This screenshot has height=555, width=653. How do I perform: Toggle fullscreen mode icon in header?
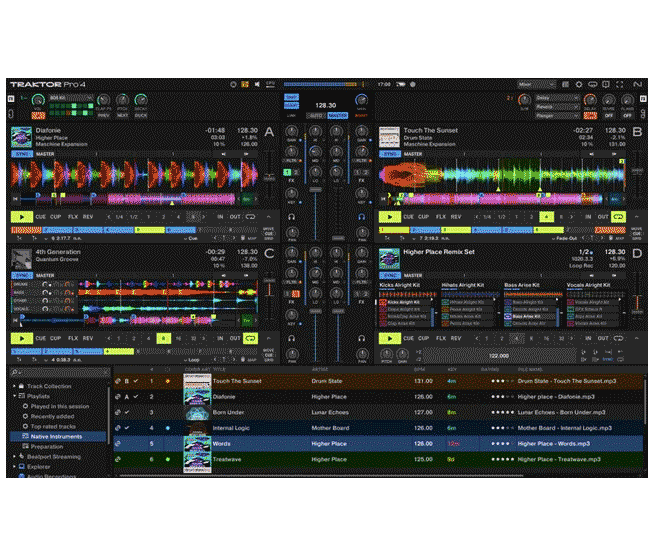(620, 85)
